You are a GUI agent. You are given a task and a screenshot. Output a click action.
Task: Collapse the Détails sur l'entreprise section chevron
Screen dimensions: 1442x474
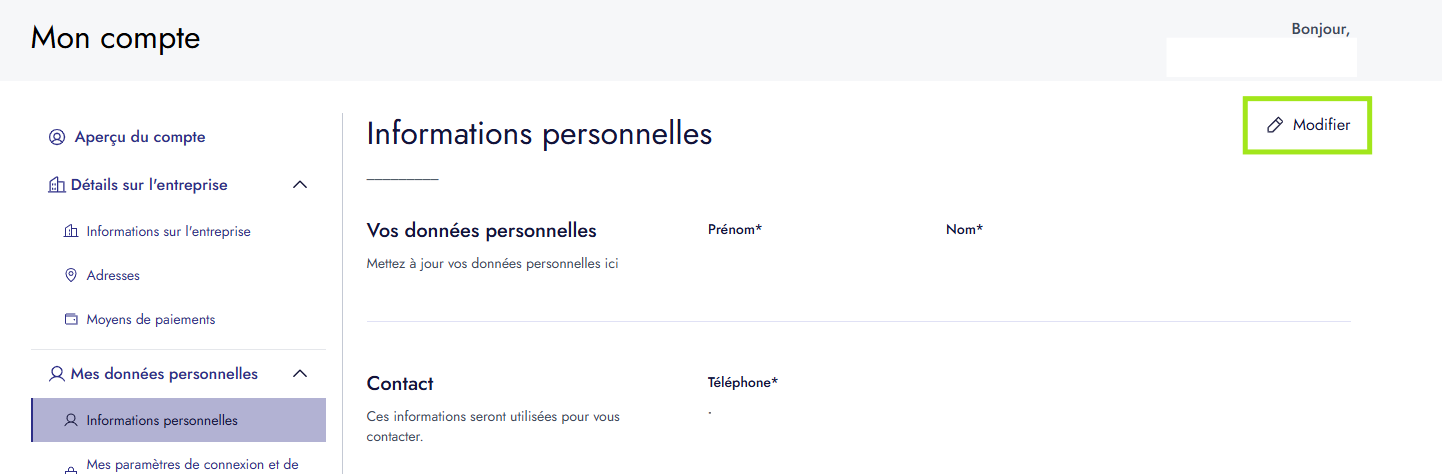pos(299,185)
